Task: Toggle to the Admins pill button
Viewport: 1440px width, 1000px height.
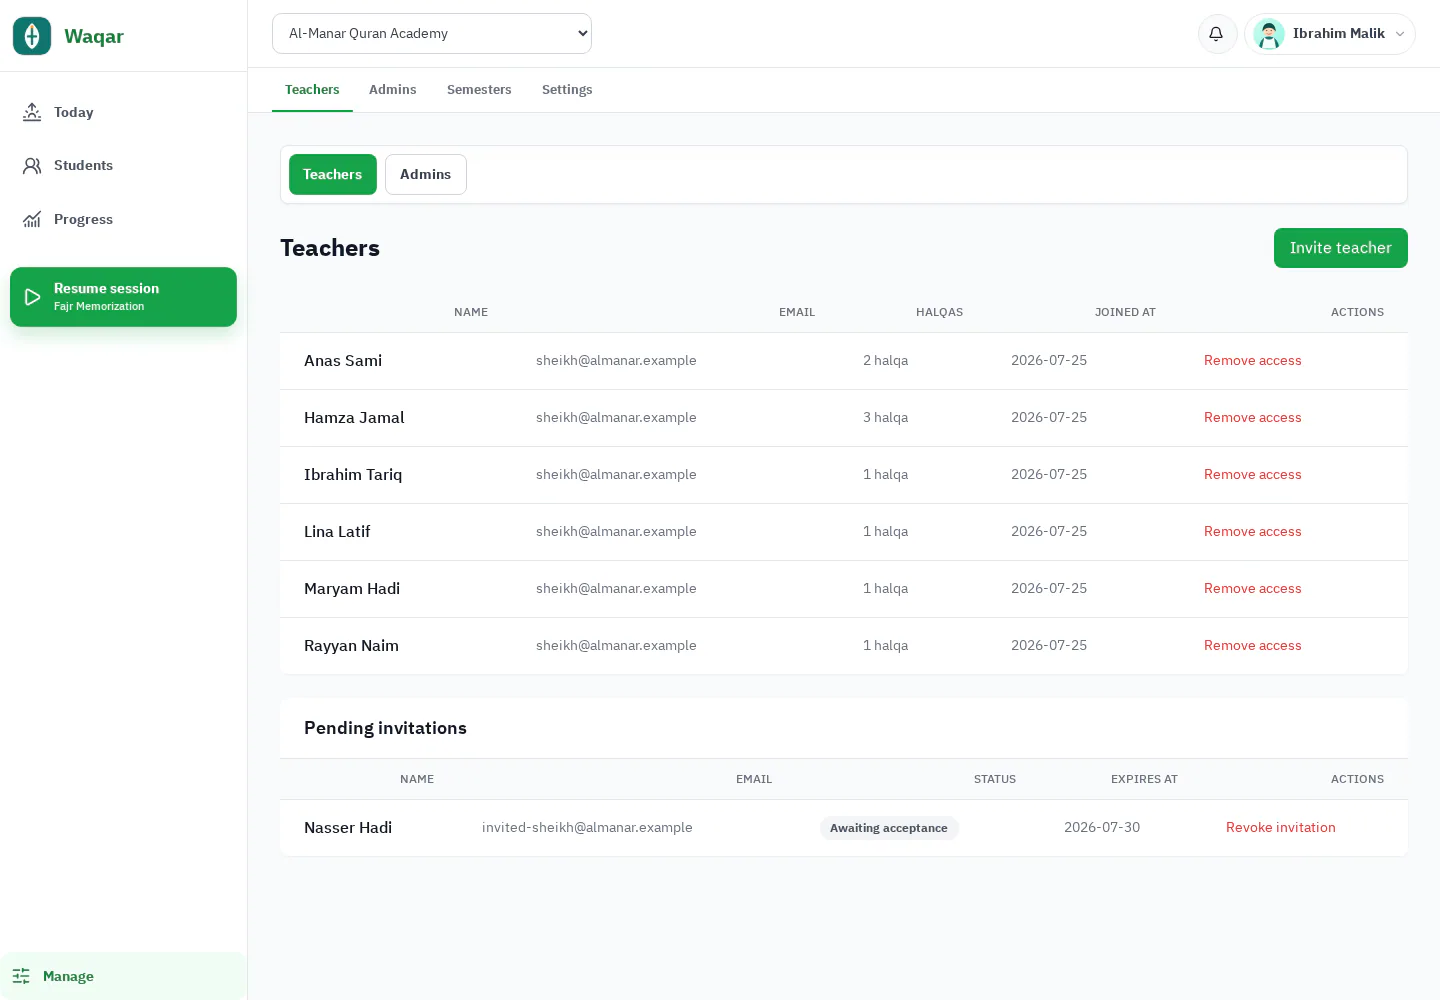Action: pyautogui.click(x=426, y=174)
